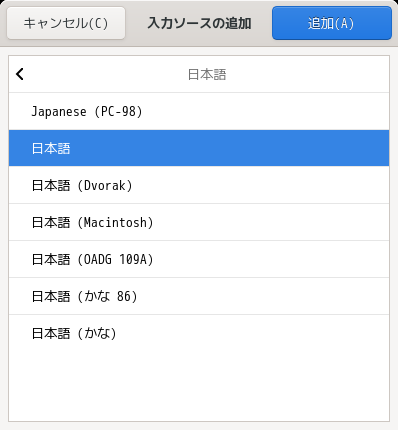Select the Japanese (PC-98) layout
398x430 pixels.
pyautogui.click(x=199, y=111)
